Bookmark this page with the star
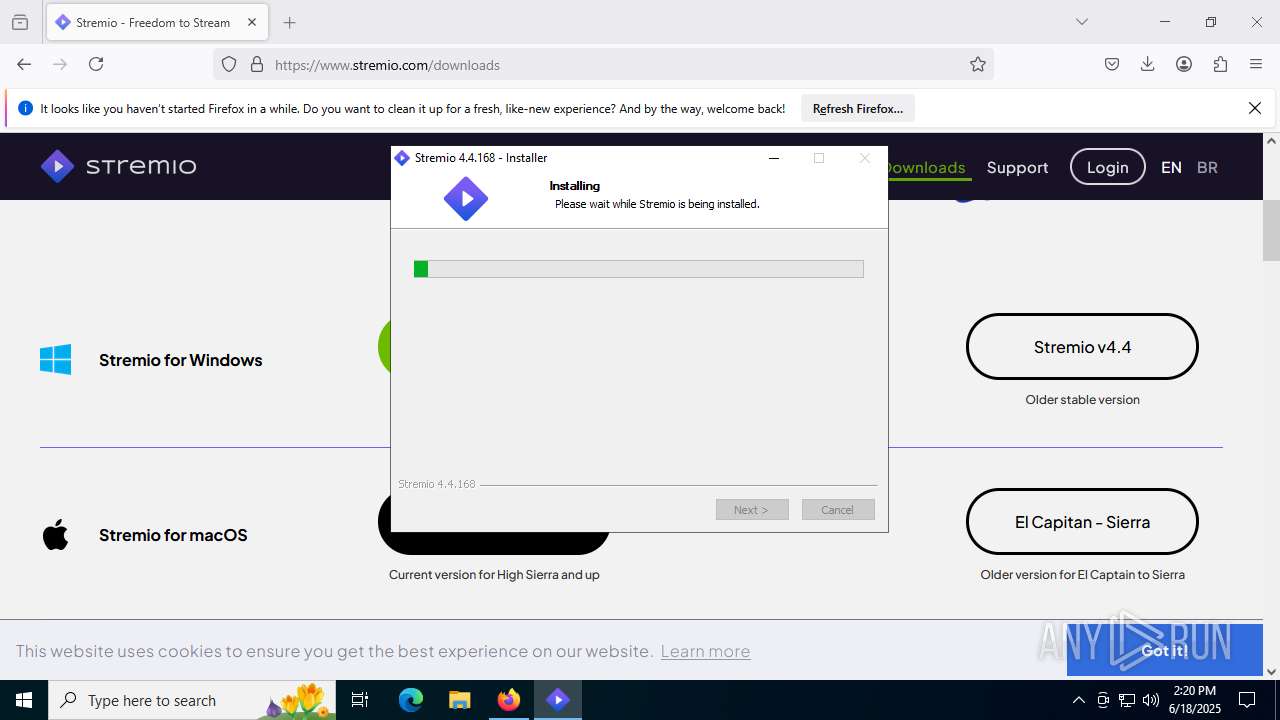The image size is (1280, 720). [x=978, y=64]
